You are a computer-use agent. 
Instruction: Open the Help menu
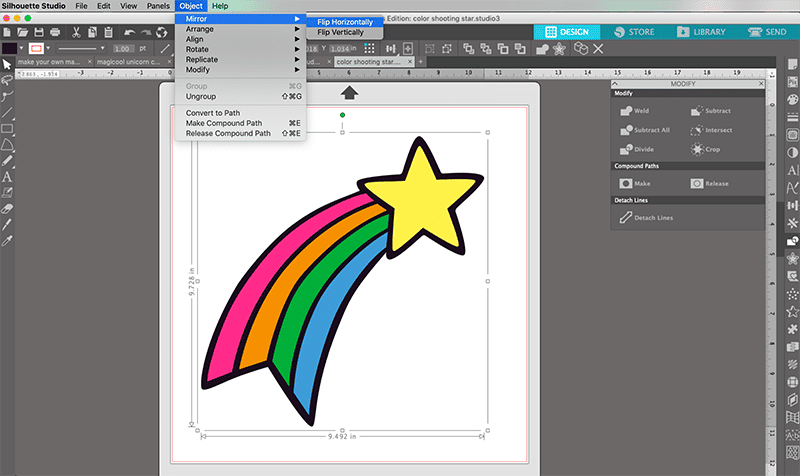tap(220, 6)
